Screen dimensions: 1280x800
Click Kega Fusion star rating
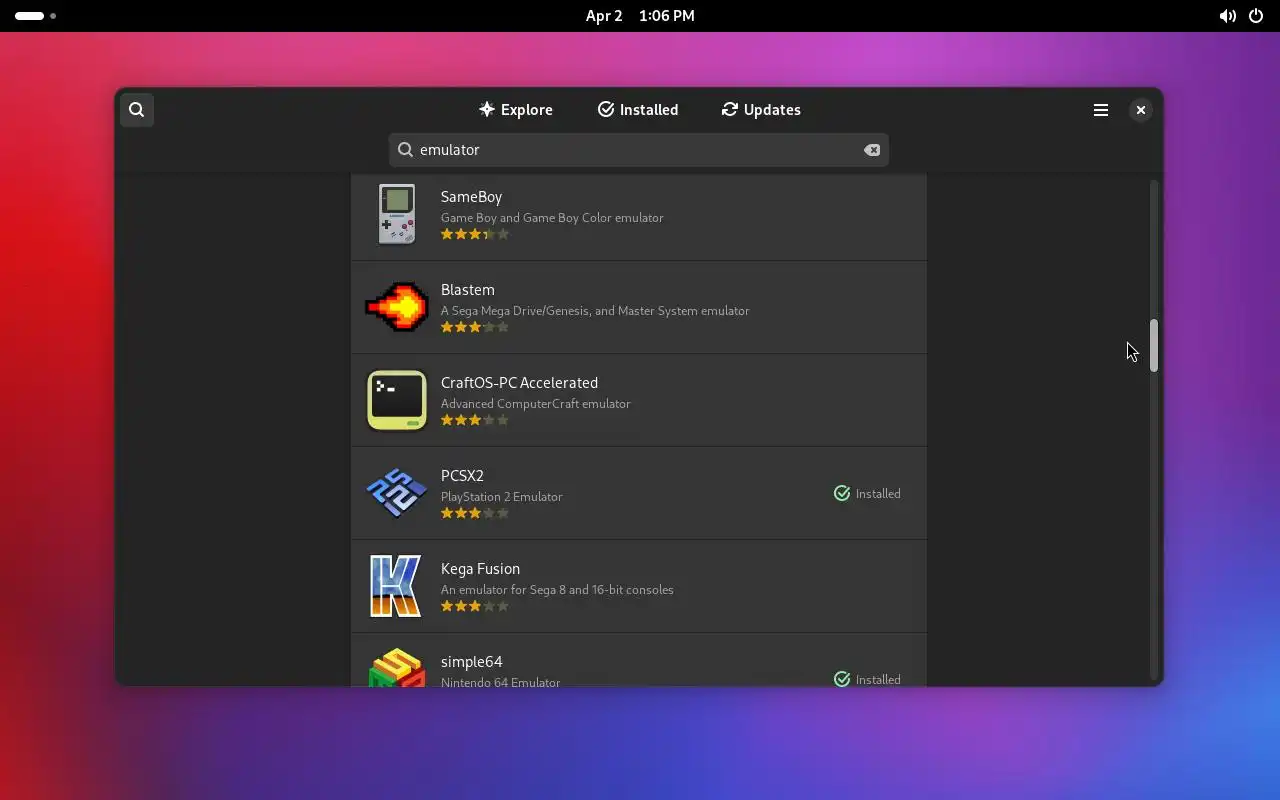[x=475, y=607]
